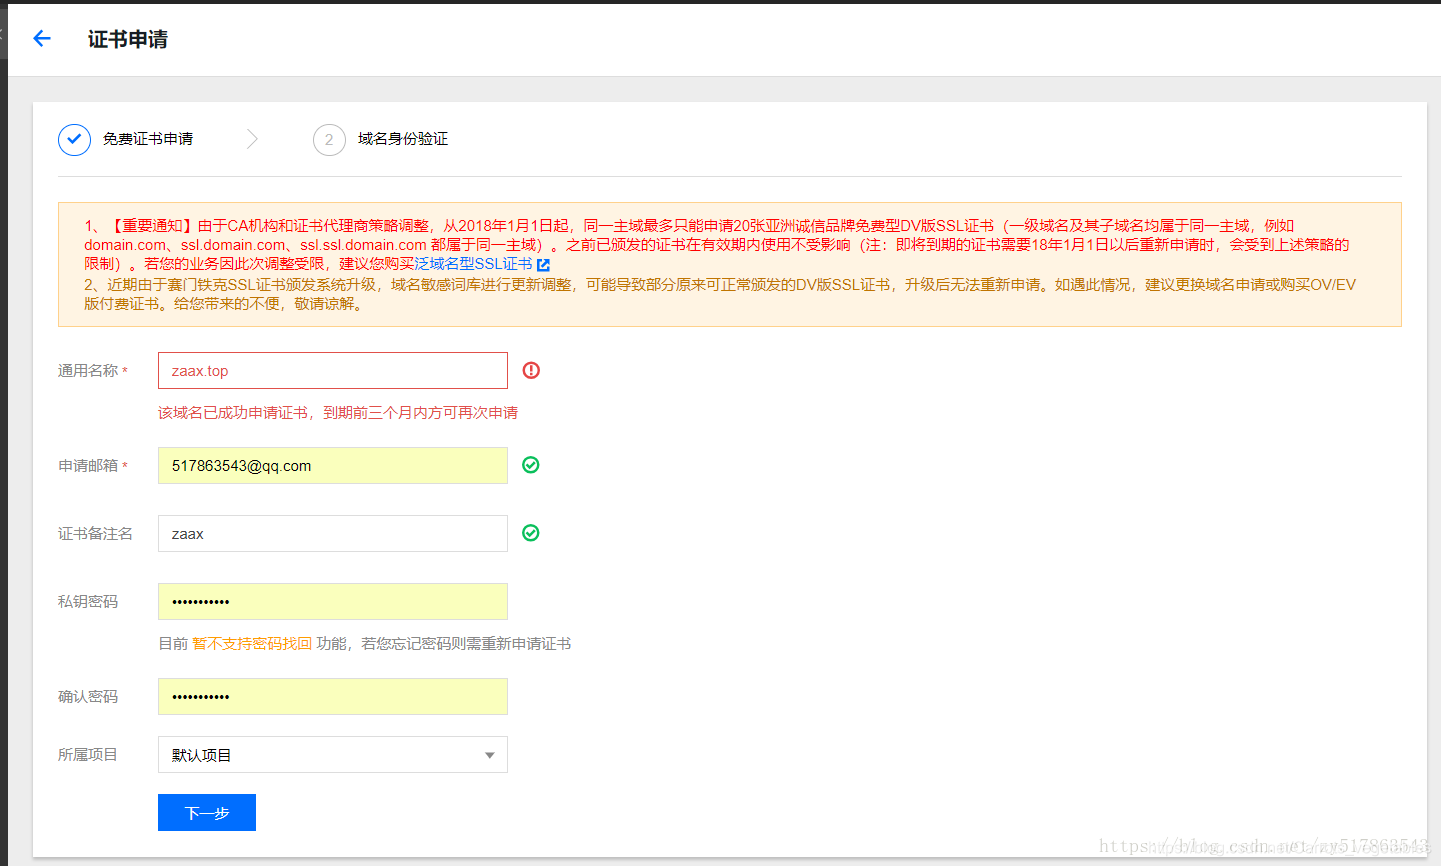
Task: Select the 域名身份验证 step
Action: tap(403, 139)
